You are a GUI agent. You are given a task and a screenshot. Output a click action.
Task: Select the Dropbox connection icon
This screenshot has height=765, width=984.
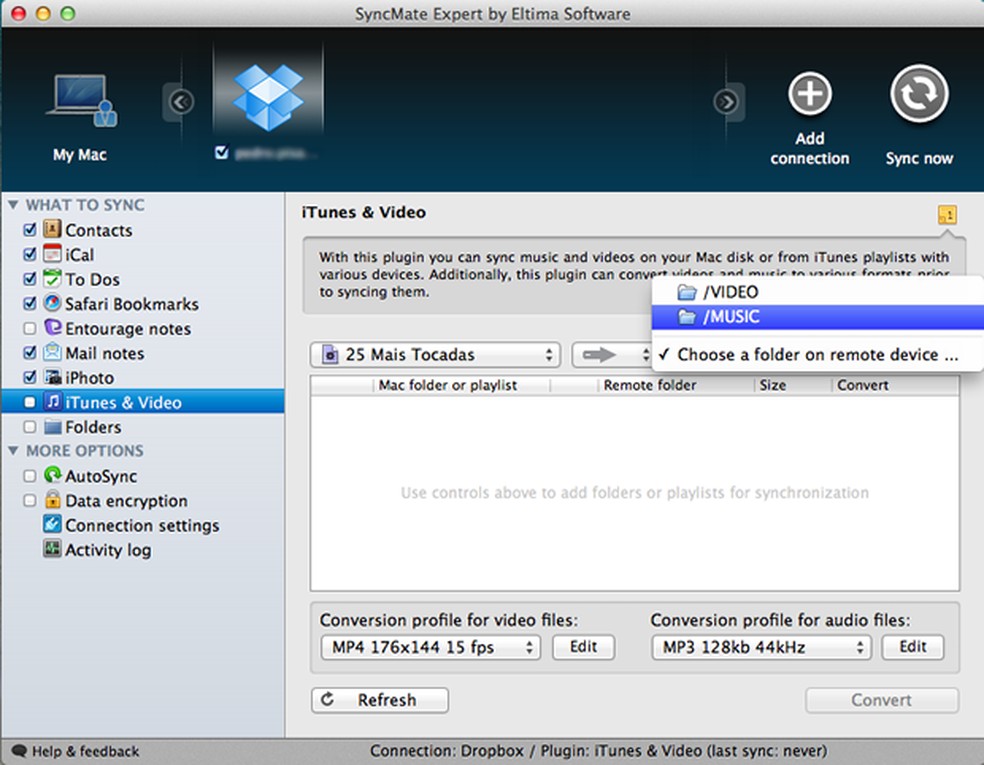coord(268,97)
